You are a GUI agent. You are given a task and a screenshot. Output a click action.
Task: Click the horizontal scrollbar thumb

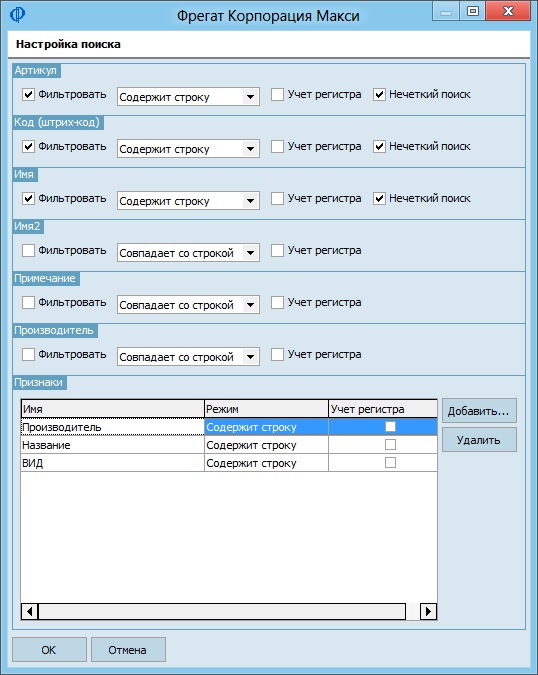(x=222, y=611)
